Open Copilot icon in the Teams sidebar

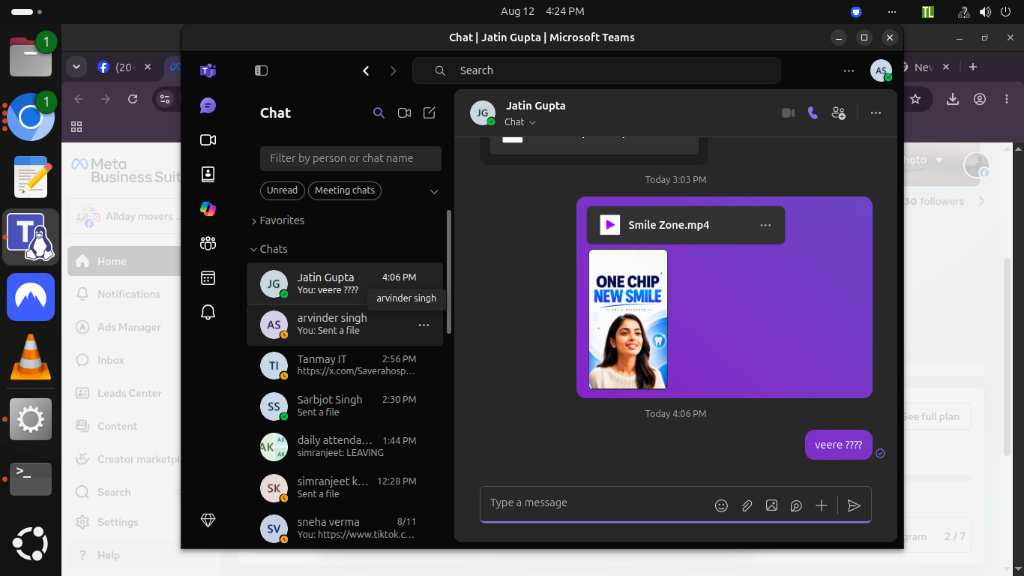[208, 209]
